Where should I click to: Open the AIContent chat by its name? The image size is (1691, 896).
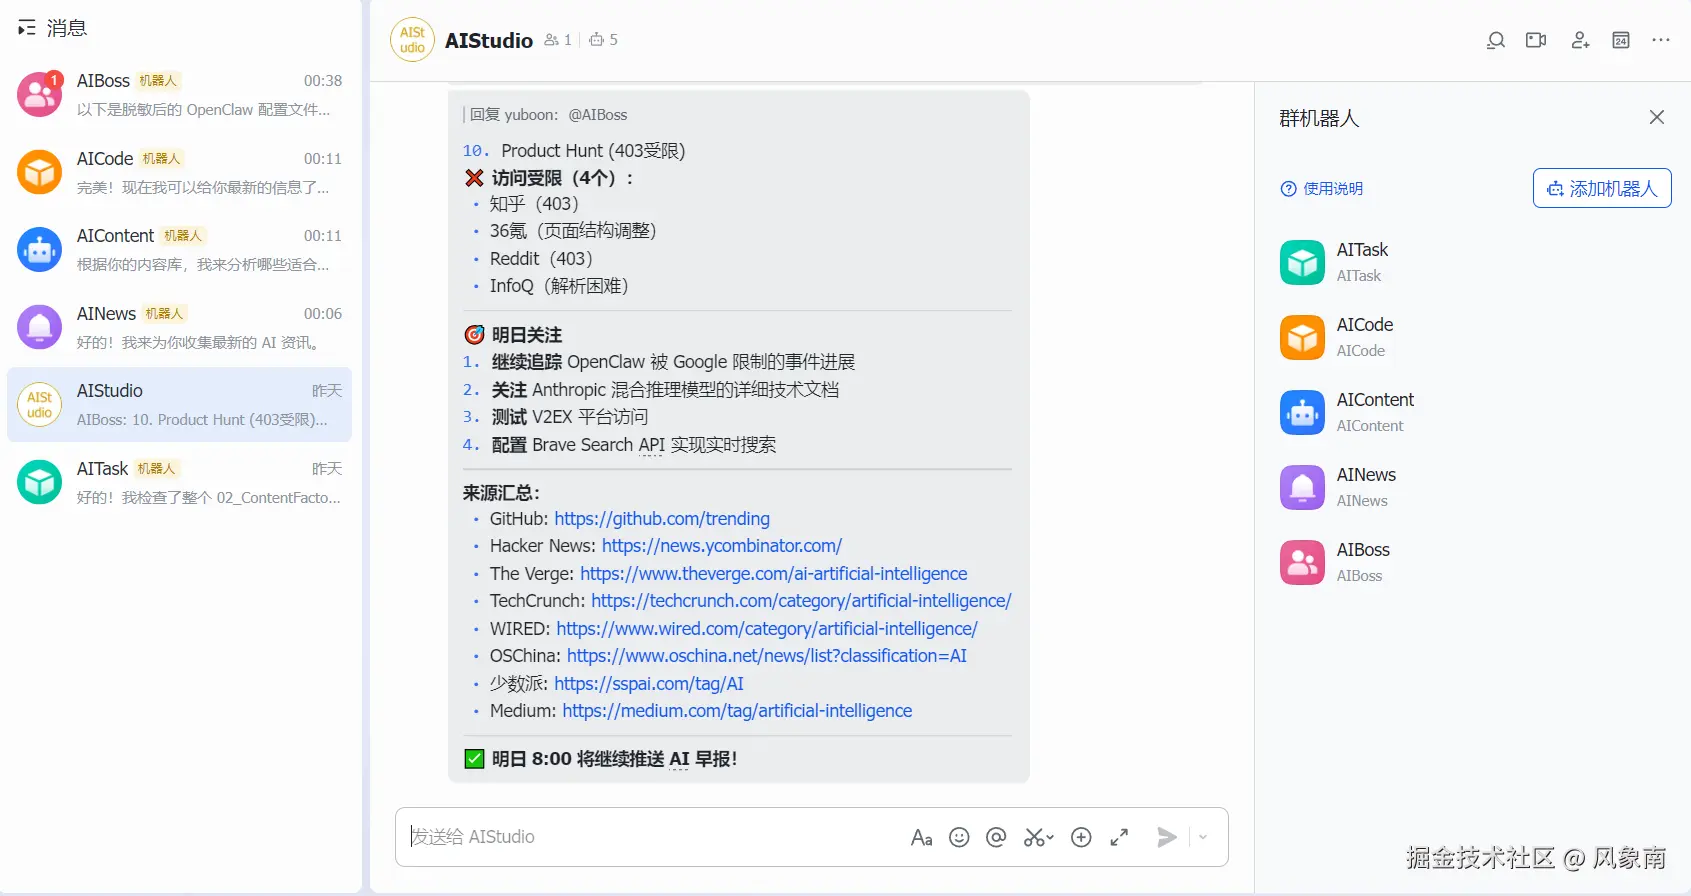(x=115, y=236)
